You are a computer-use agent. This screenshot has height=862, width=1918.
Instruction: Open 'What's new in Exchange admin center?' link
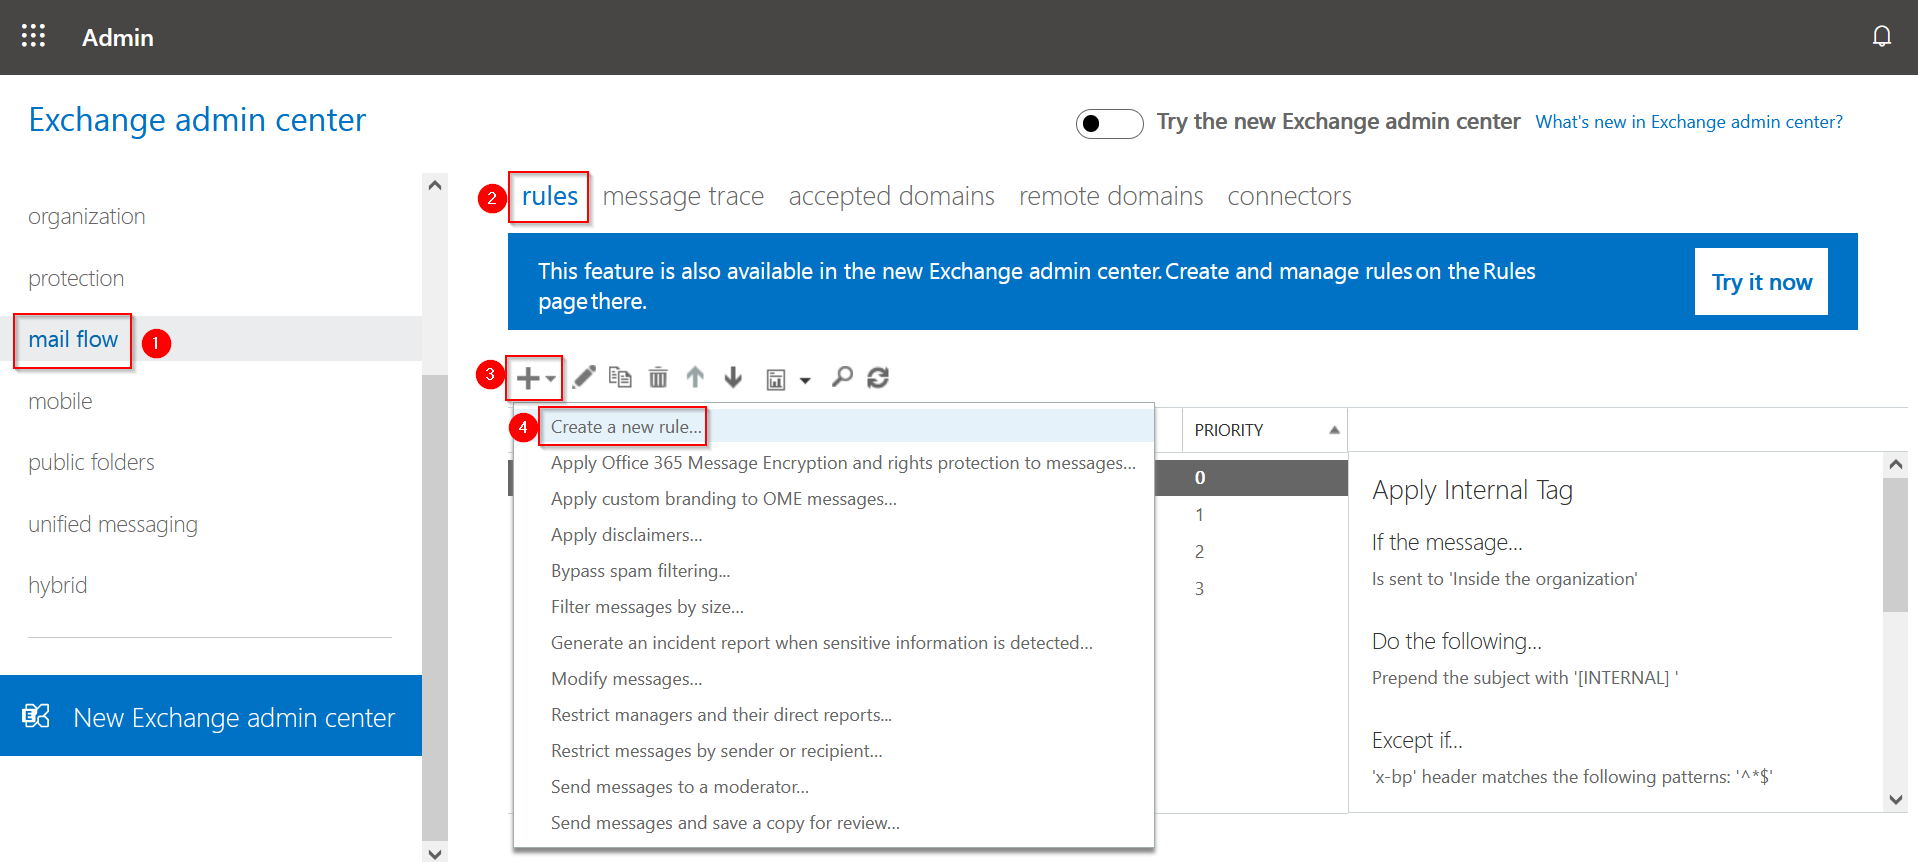[1688, 122]
